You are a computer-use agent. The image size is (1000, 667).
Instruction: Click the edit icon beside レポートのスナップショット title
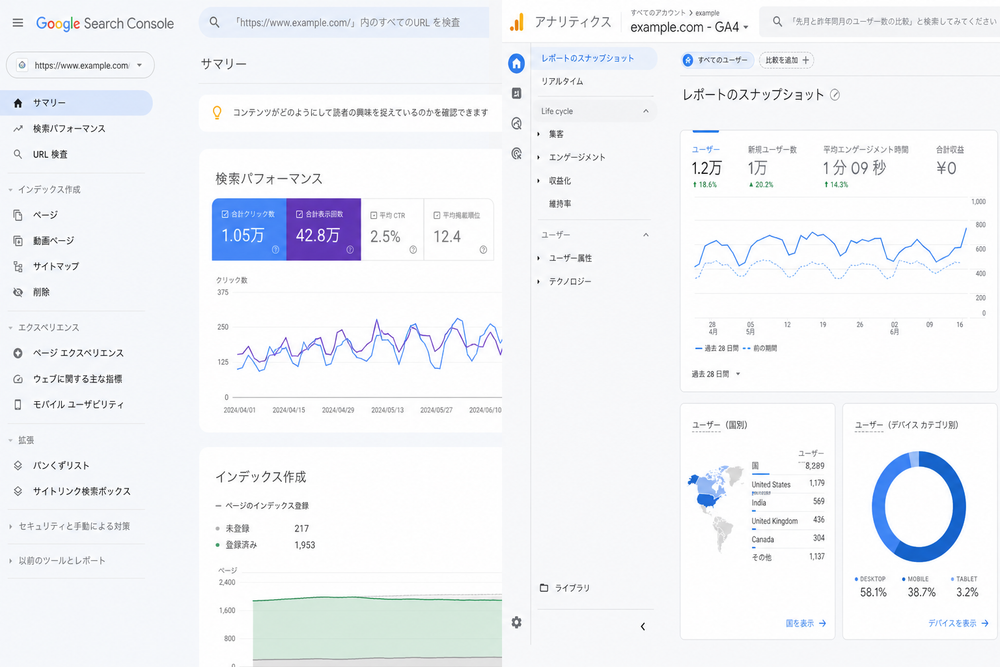tap(835, 95)
